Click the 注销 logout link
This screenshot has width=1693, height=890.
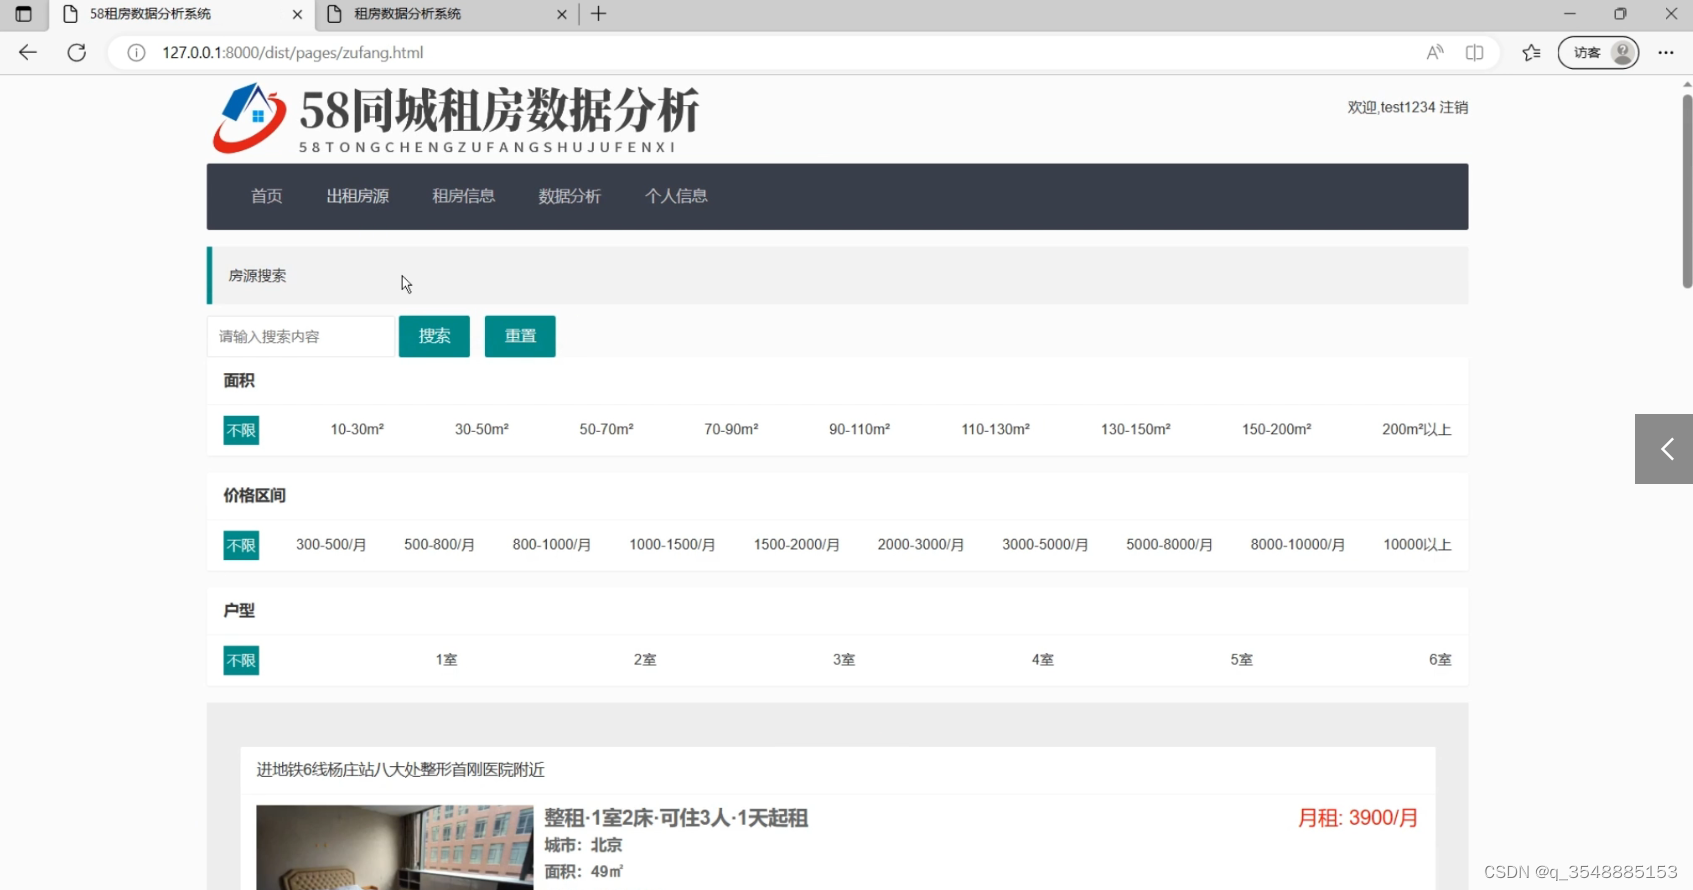1454,107
